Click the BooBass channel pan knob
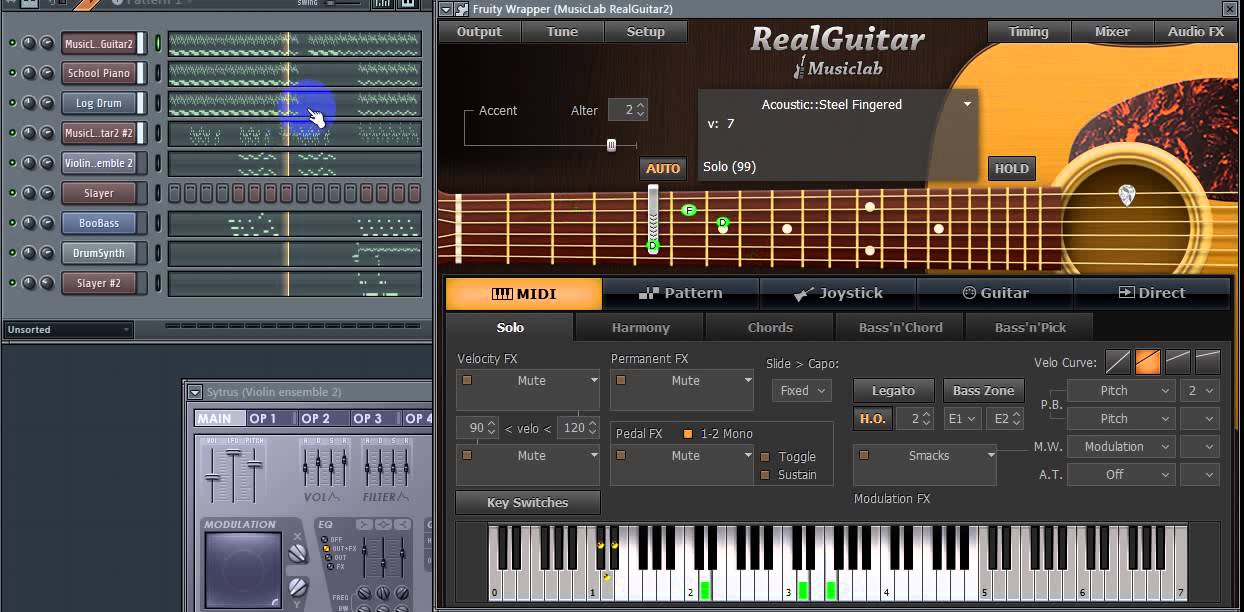The height and width of the screenshot is (612, 1244). point(30,223)
